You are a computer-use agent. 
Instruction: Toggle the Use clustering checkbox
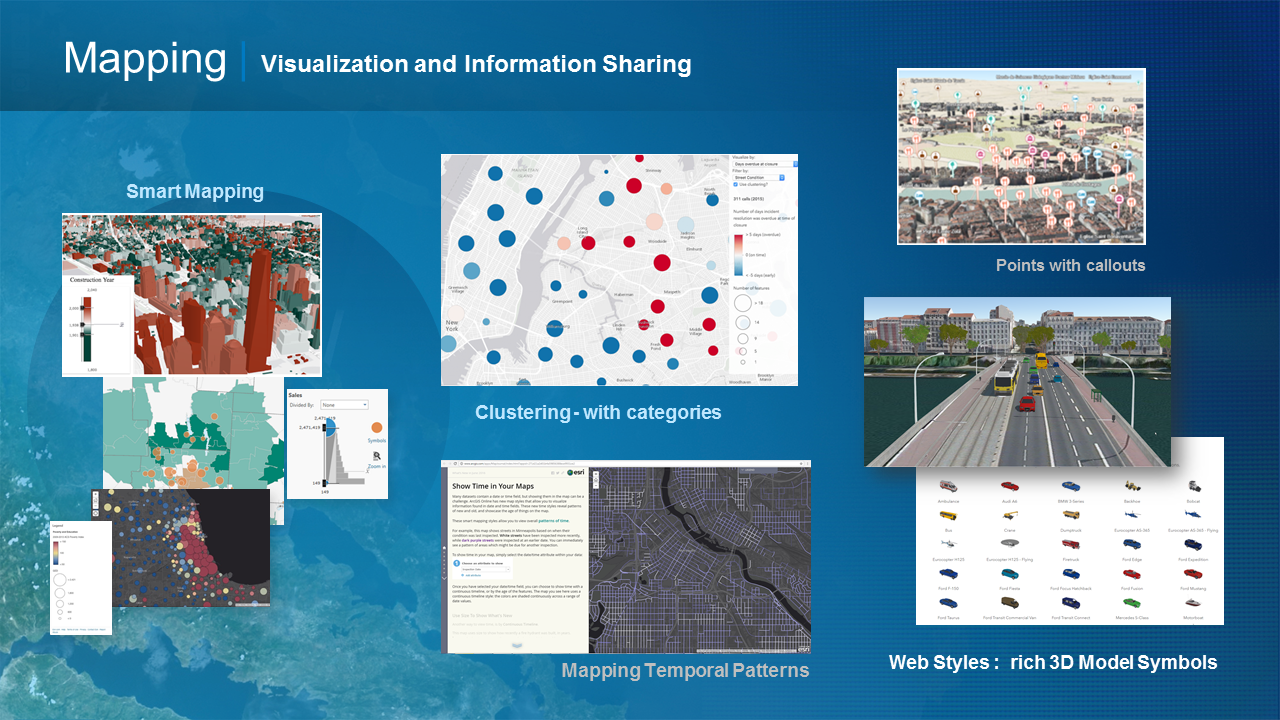(x=735, y=184)
